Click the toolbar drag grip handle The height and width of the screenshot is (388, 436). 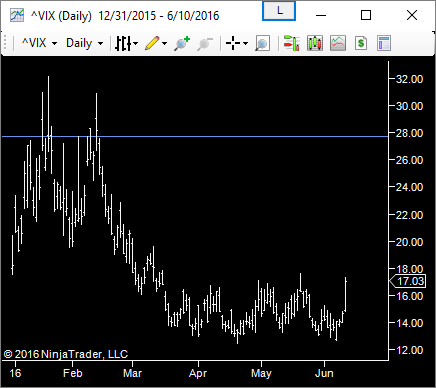(x=5, y=43)
